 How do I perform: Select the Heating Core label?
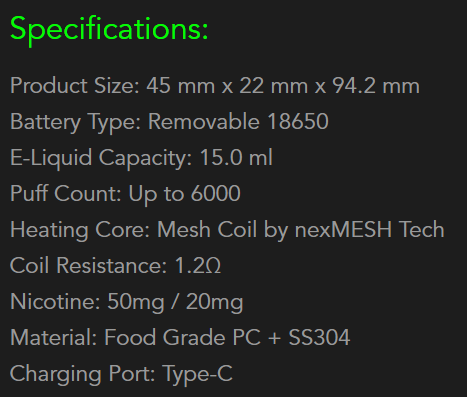(80, 230)
